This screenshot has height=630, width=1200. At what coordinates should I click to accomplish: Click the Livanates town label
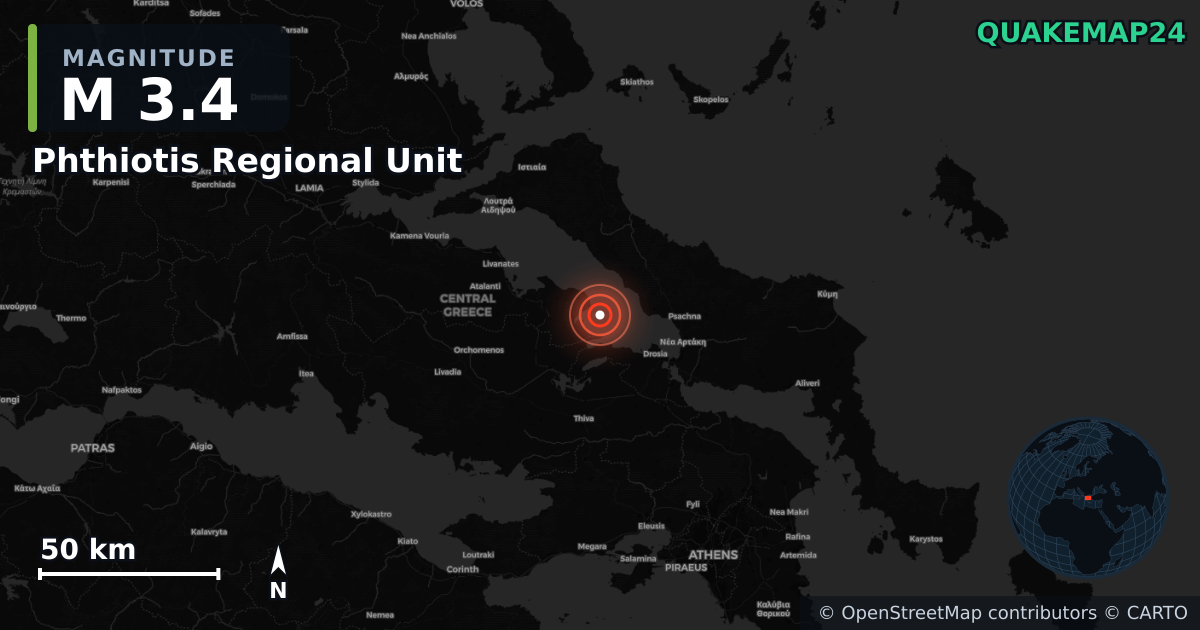[501, 264]
